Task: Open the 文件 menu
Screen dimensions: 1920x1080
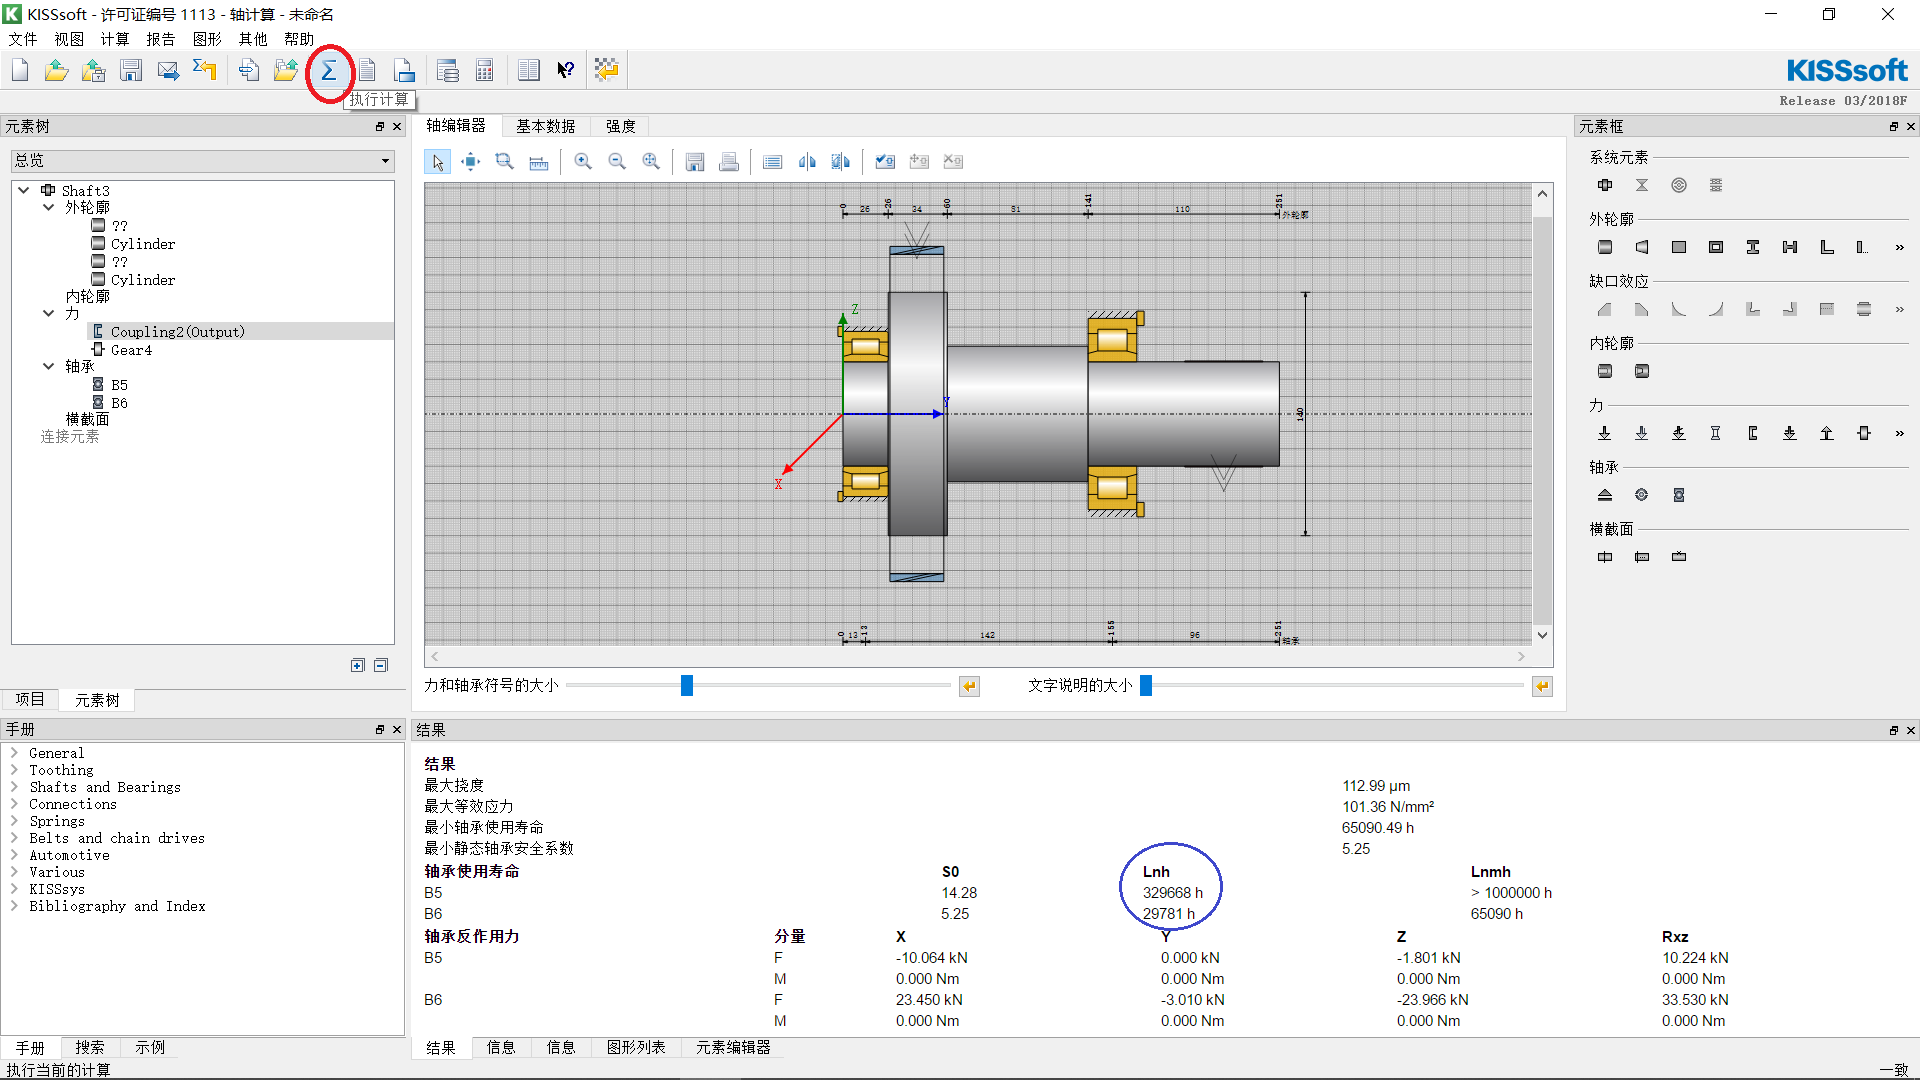Action: [23, 39]
